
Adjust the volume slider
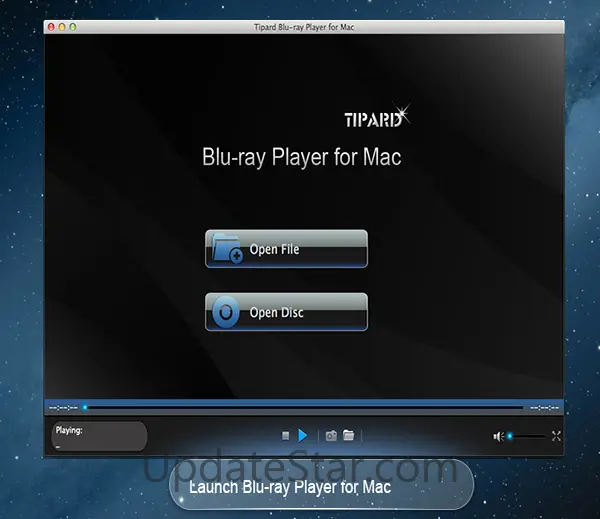pyautogui.click(x=527, y=436)
